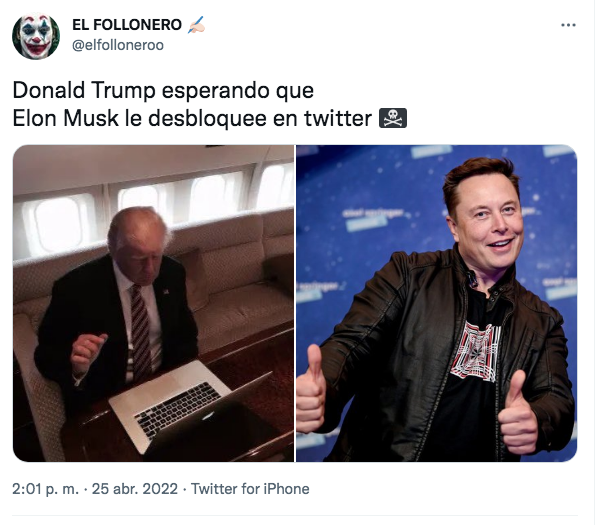Screen dimensions: 601x525
Task: Visit the @elfolloneroo handle link
Action: pyautogui.click(x=118, y=44)
